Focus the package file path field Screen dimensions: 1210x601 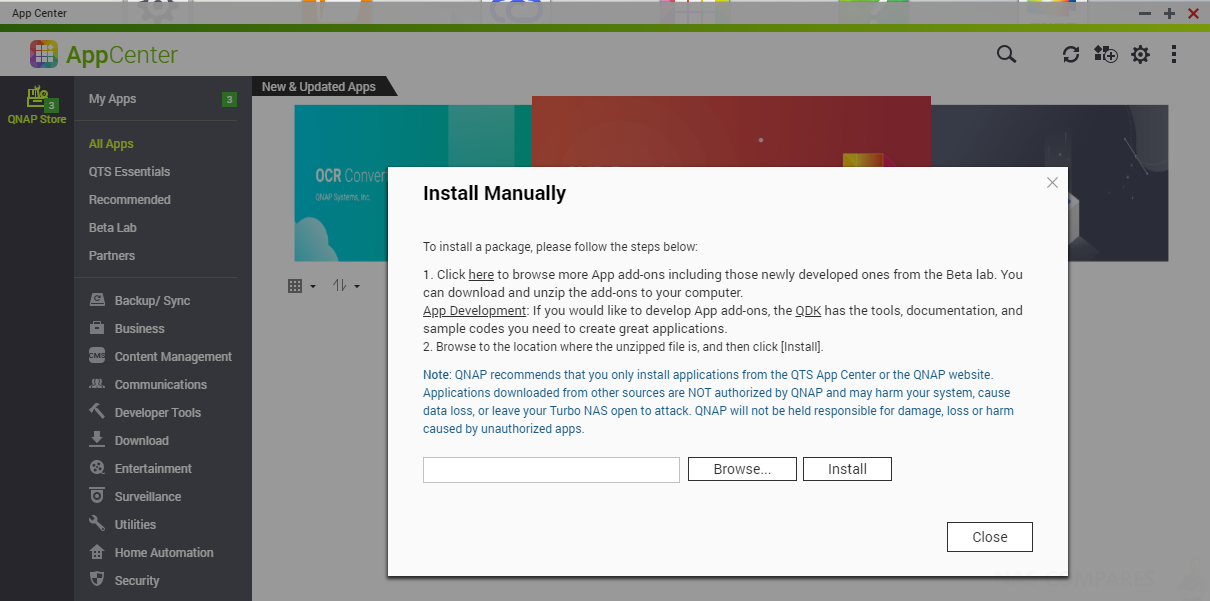(x=551, y=470)
